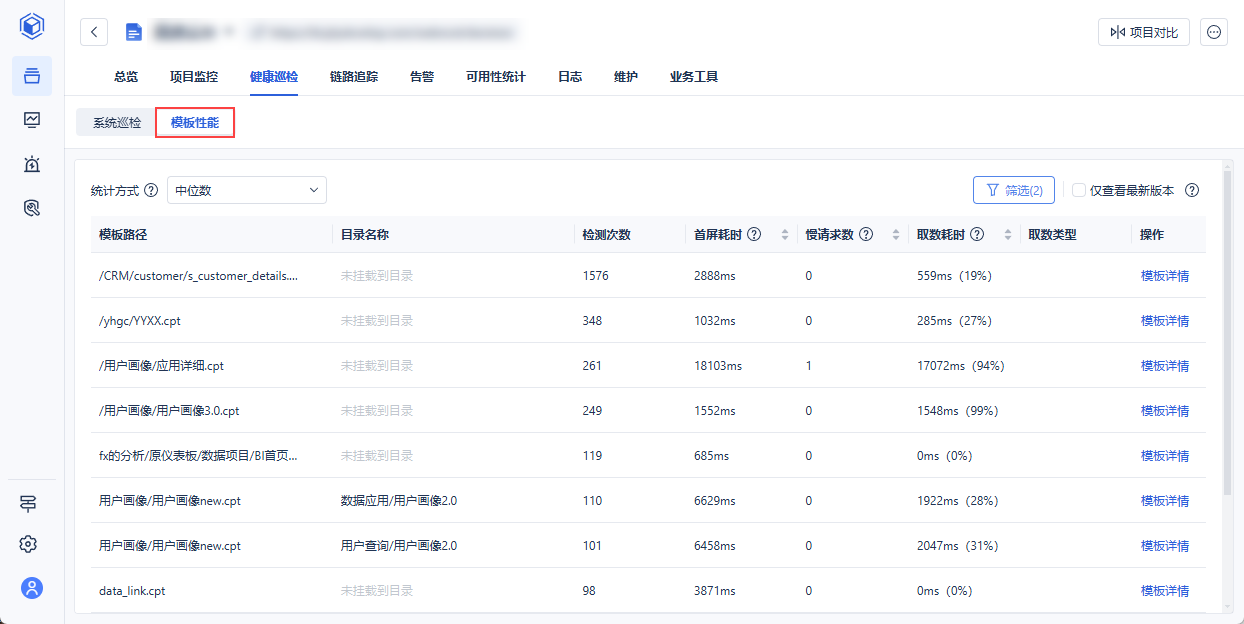Click directory 用户查询/用户画像2.0
1244x624 pixels.
click(x=399, y=546)
